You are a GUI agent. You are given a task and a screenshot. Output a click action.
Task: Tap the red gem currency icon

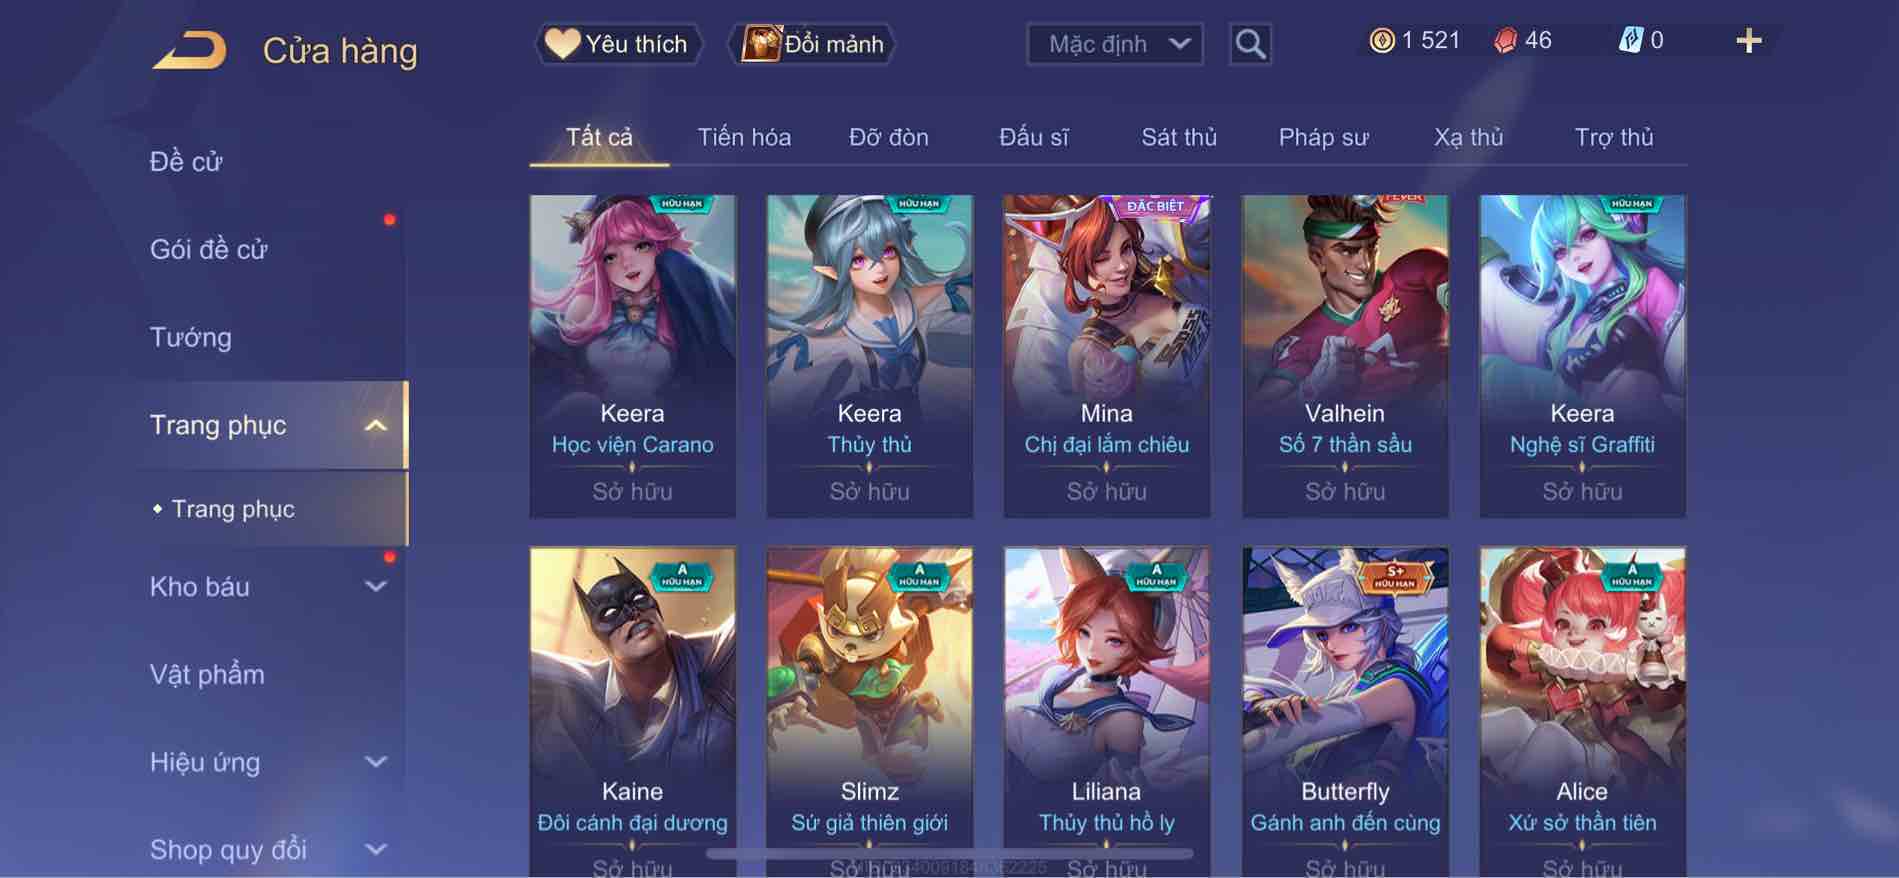pos(1506,41)
